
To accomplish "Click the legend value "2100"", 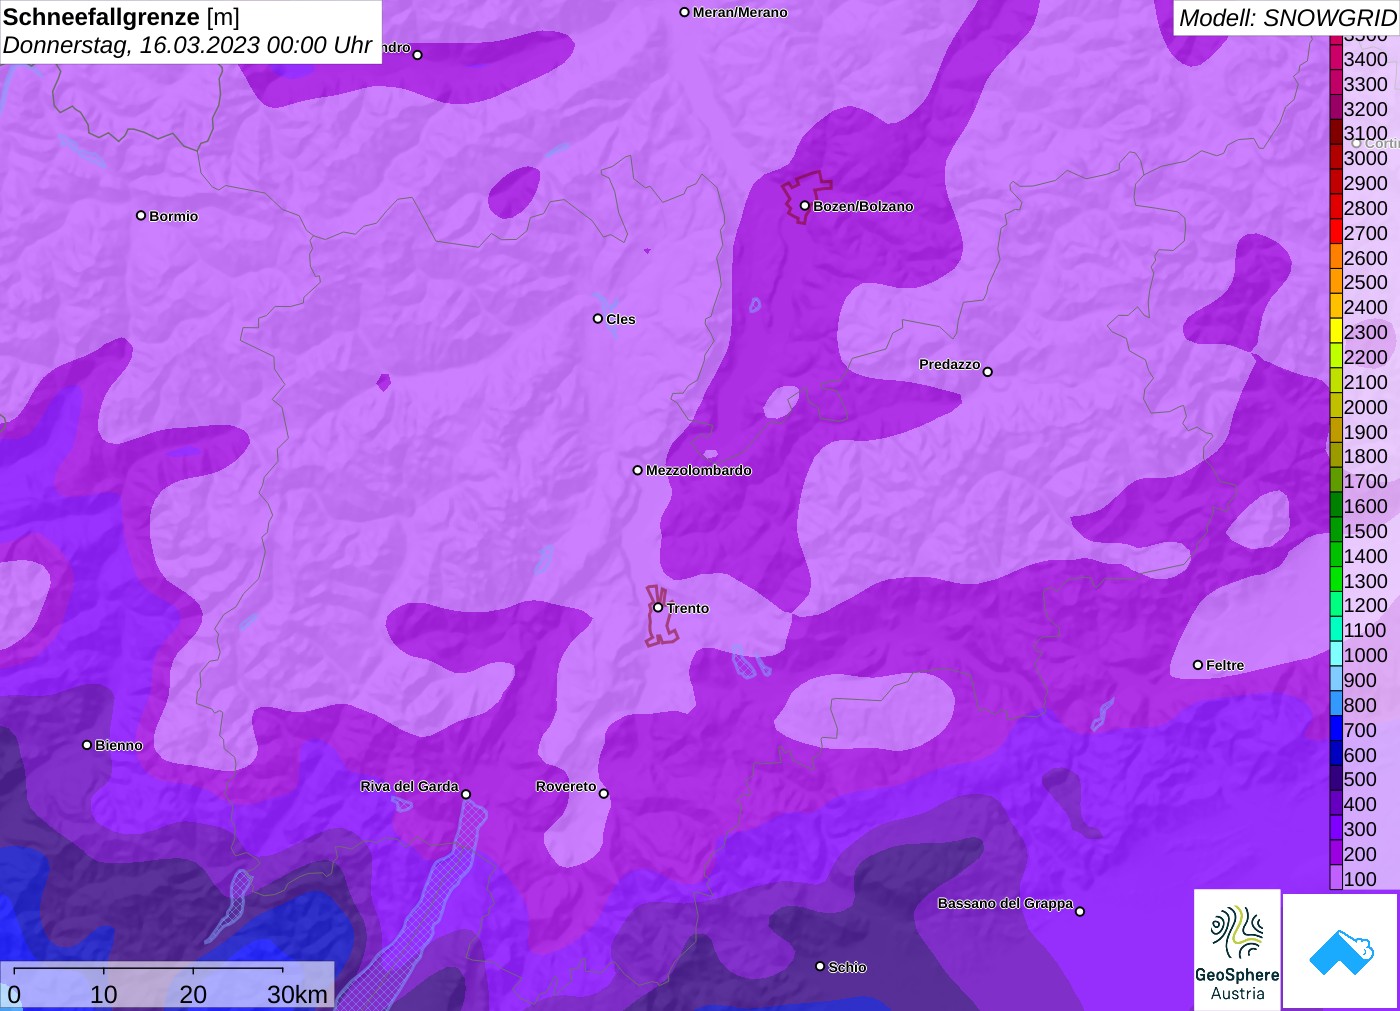I will [1366, 382].
